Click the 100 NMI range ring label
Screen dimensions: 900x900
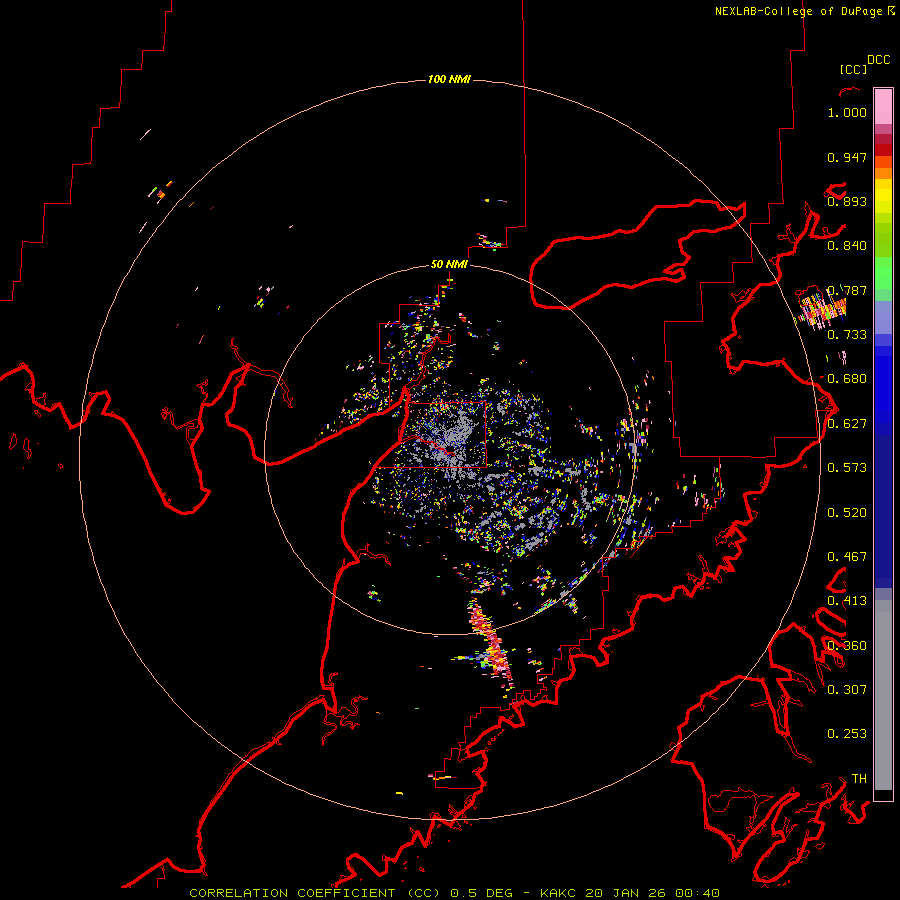pos(449,79)
